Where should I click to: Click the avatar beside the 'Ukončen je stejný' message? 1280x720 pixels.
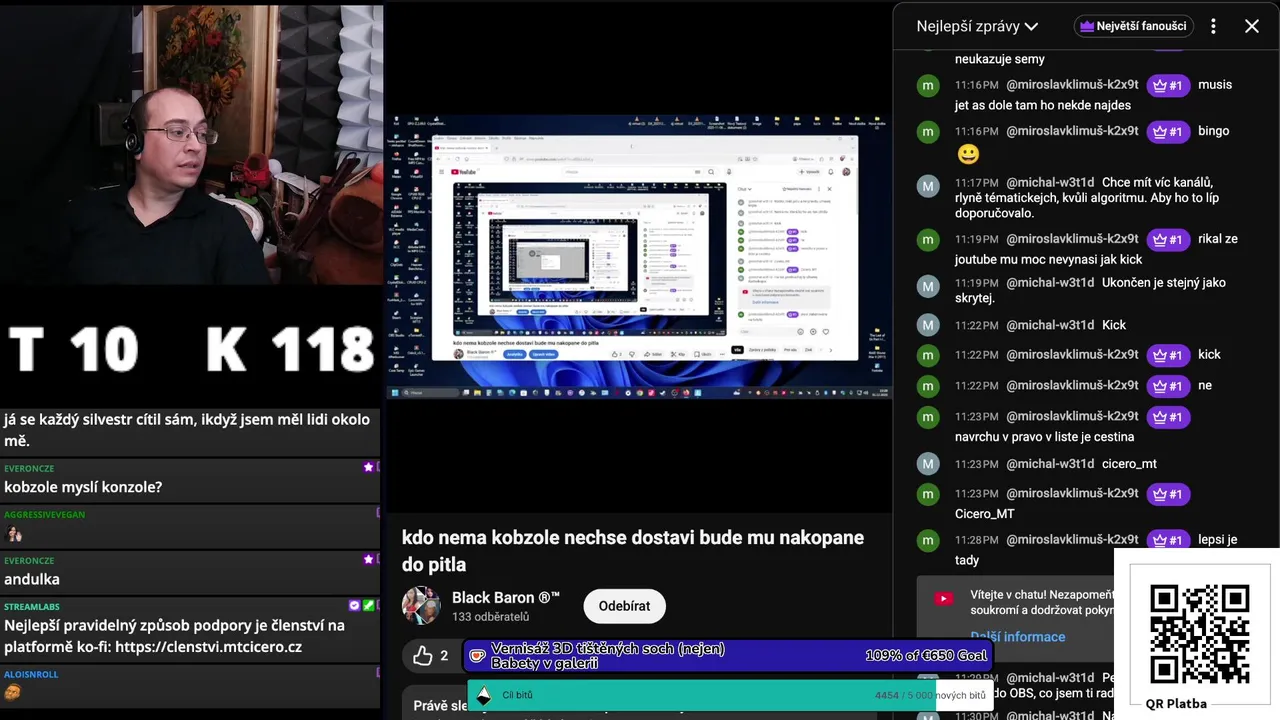pos(928,286)
